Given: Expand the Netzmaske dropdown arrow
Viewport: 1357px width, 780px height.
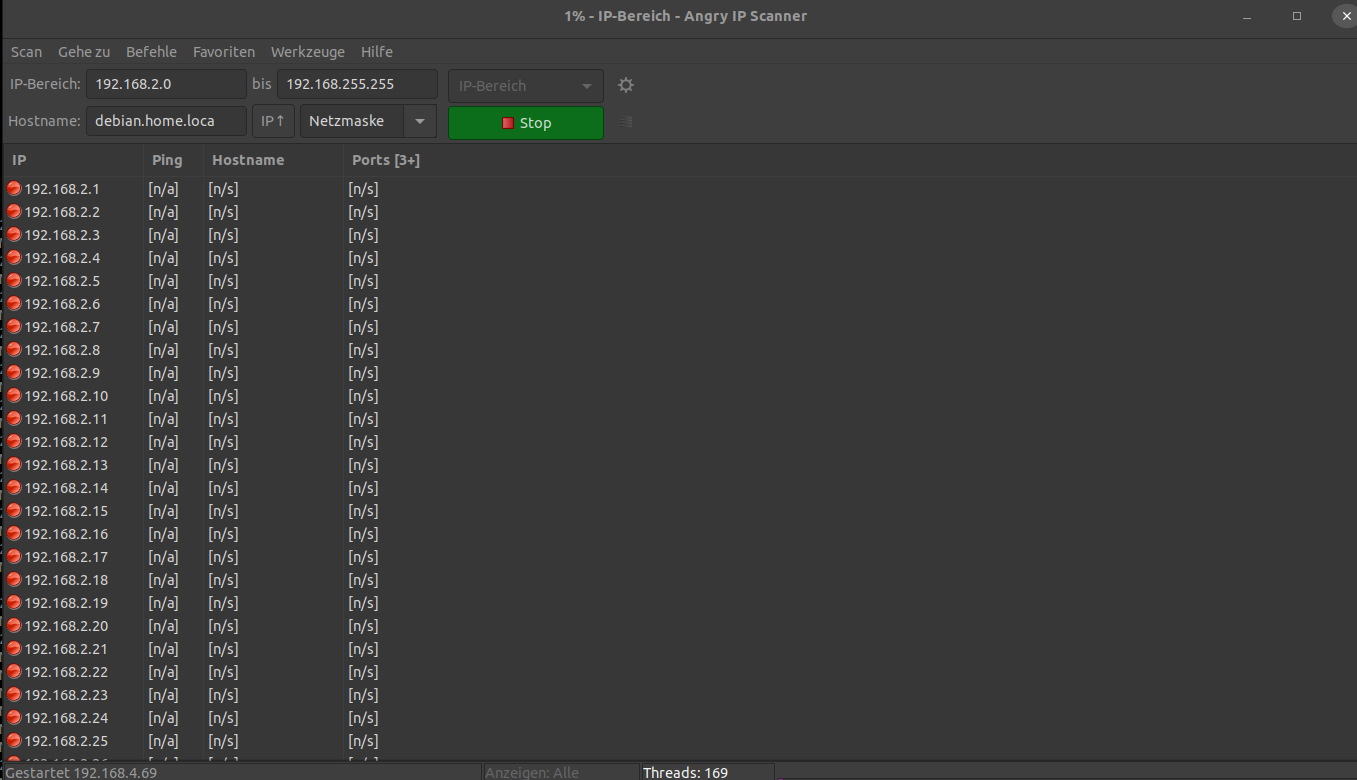Looking at the screenshot, I should click(x=420, y=121).
